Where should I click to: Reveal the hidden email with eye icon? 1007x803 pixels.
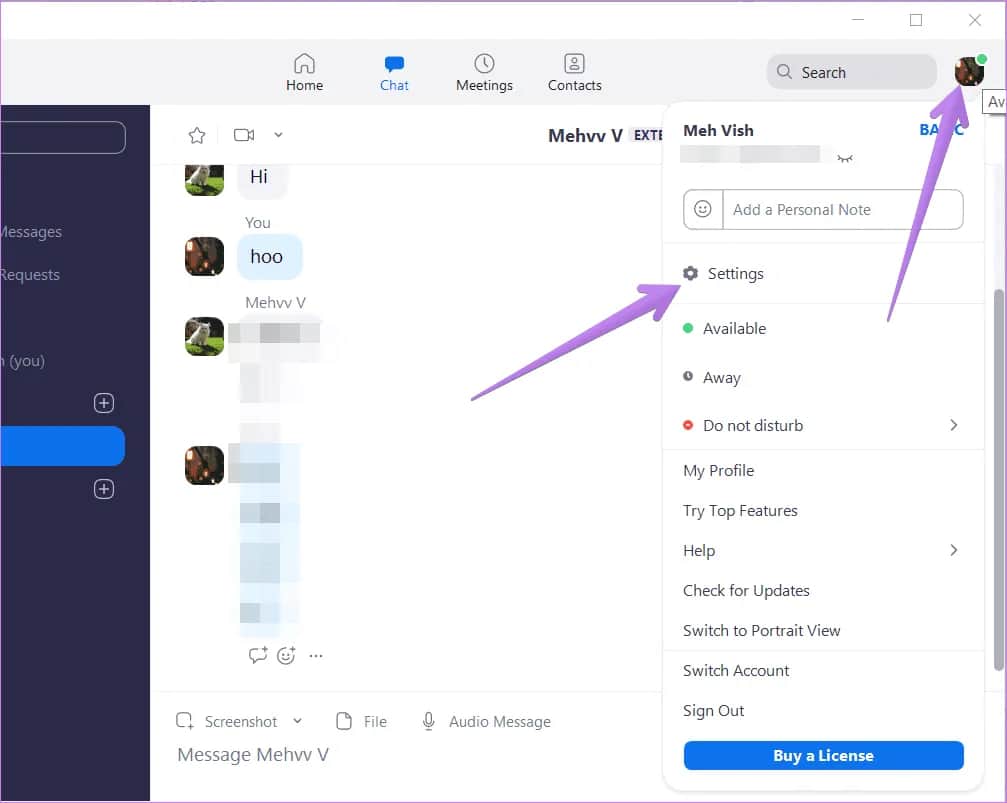845,157
